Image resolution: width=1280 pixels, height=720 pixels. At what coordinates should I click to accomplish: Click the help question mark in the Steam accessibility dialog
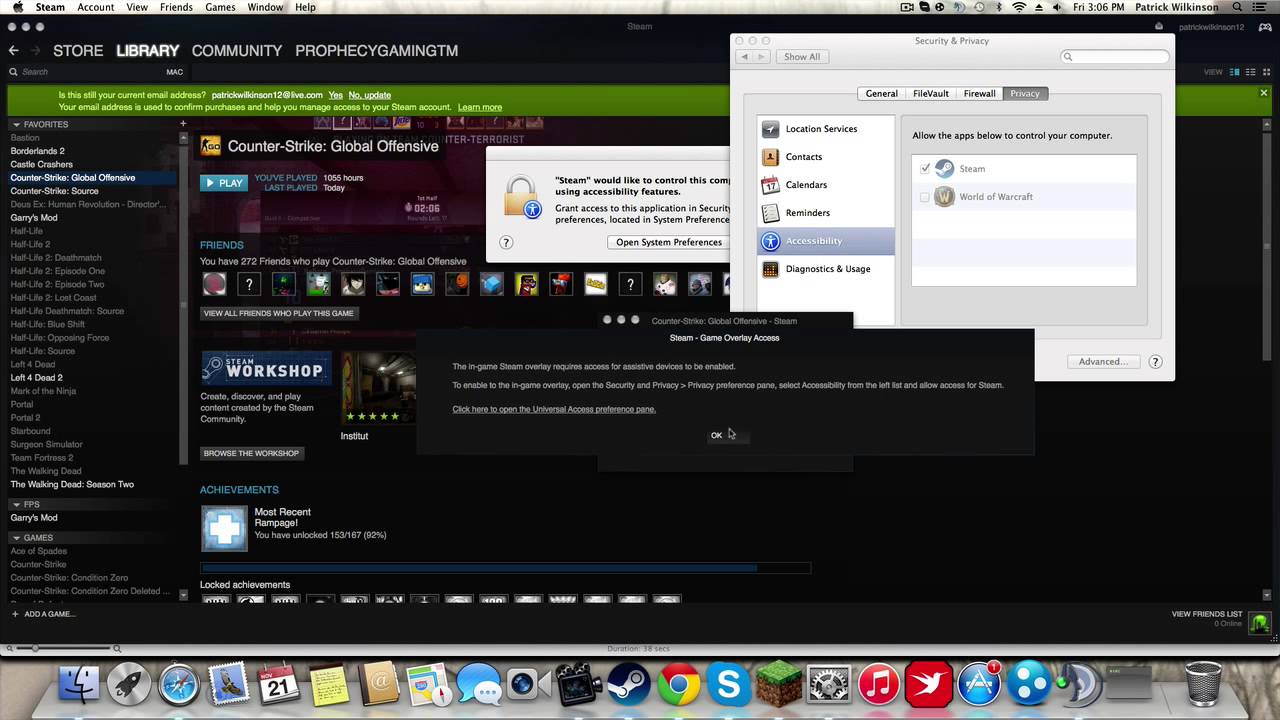pos(506,242)
